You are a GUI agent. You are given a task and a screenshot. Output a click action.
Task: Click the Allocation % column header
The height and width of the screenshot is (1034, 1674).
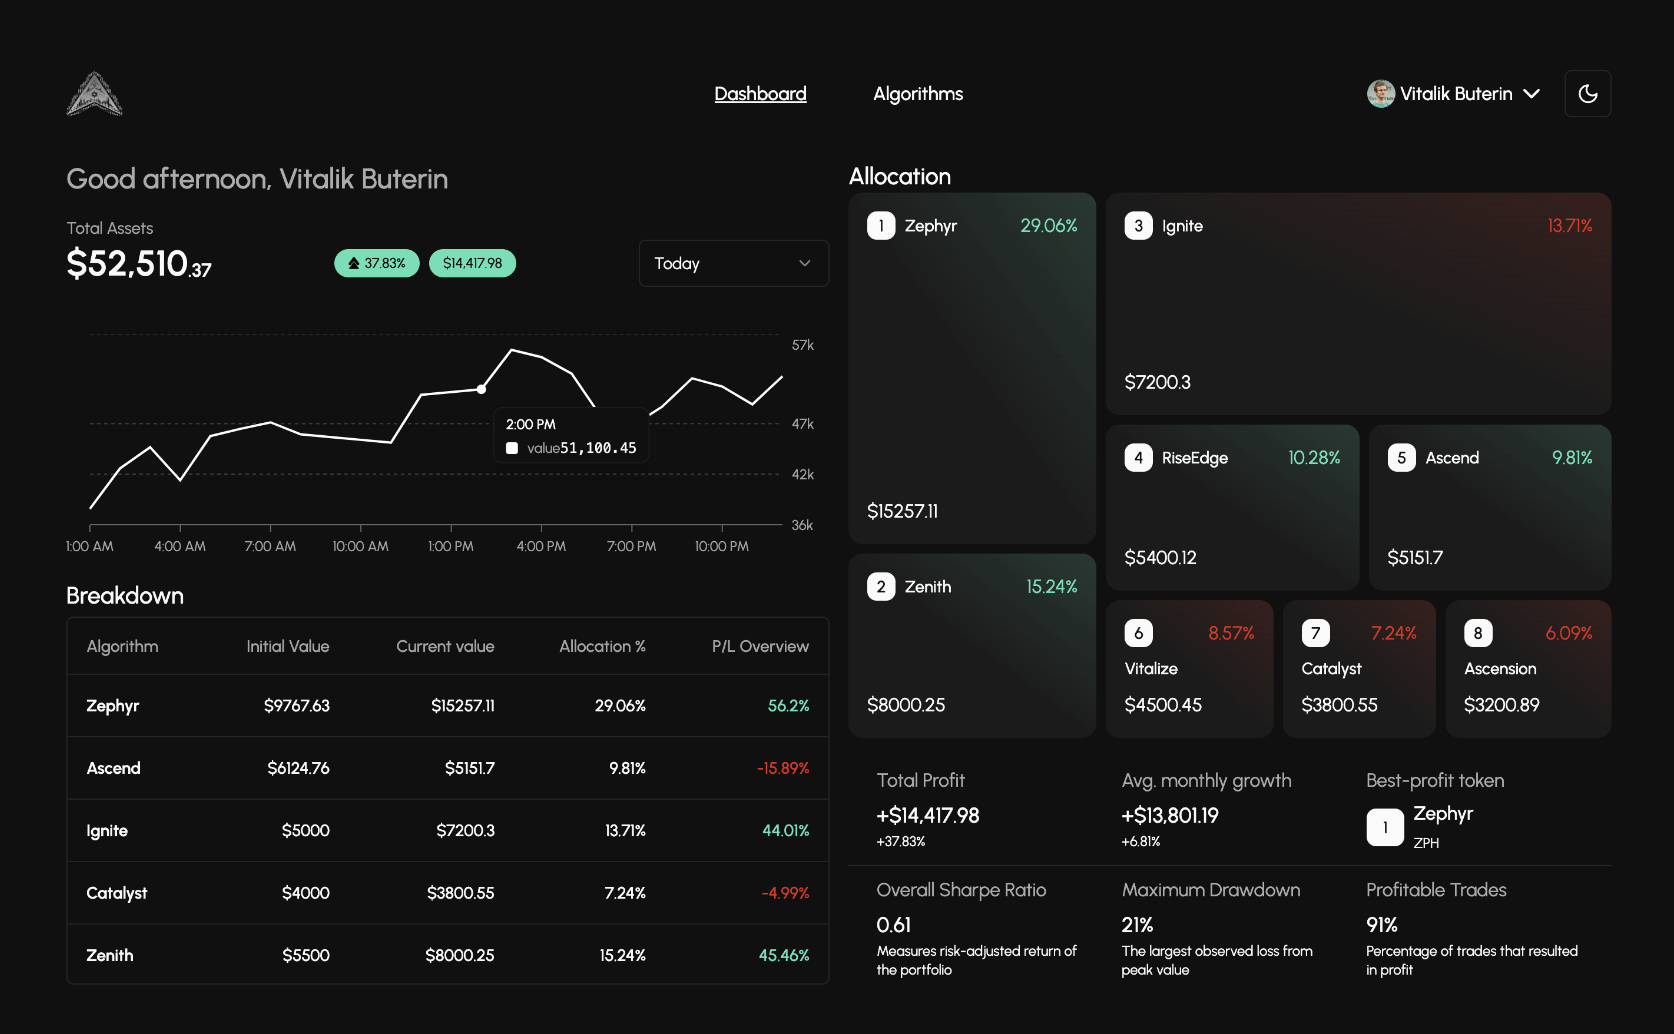click(602, 646)
